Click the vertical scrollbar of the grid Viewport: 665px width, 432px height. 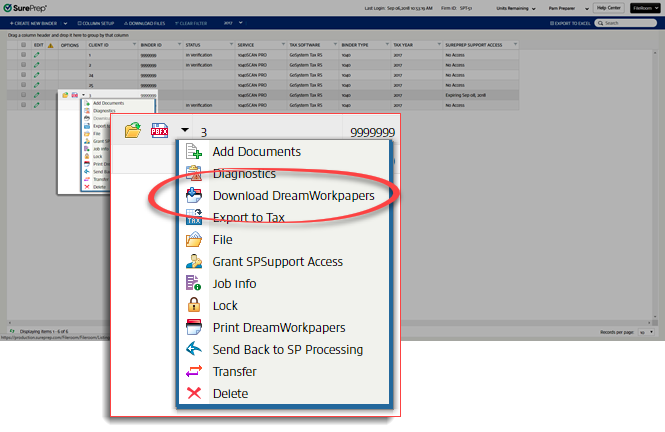[655, 184]
